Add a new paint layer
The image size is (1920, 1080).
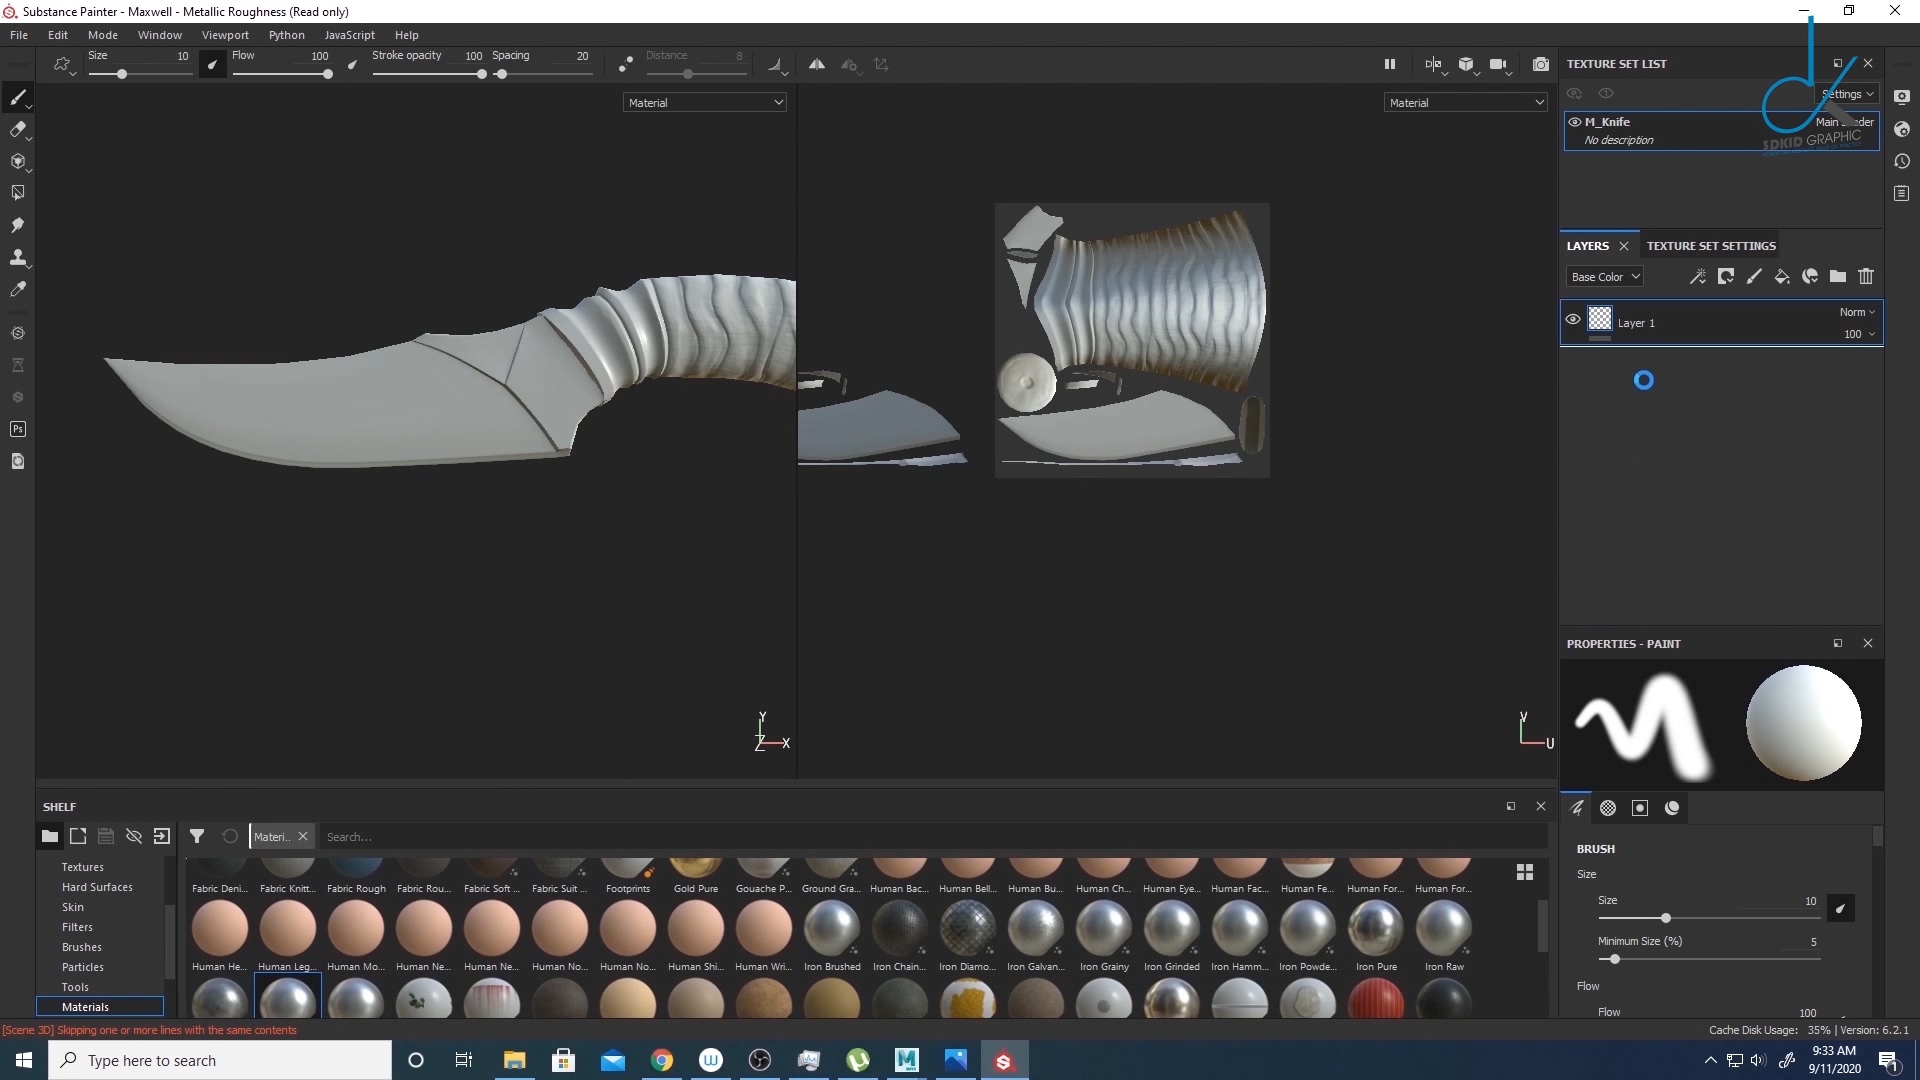point(1753,277)
